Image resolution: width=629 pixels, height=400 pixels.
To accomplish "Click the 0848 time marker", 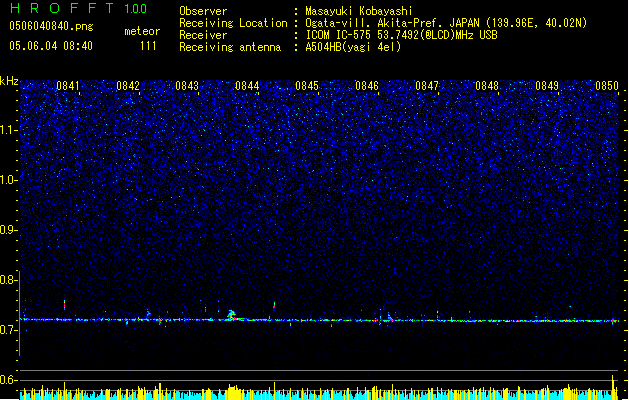I will [x=487, y=86].
